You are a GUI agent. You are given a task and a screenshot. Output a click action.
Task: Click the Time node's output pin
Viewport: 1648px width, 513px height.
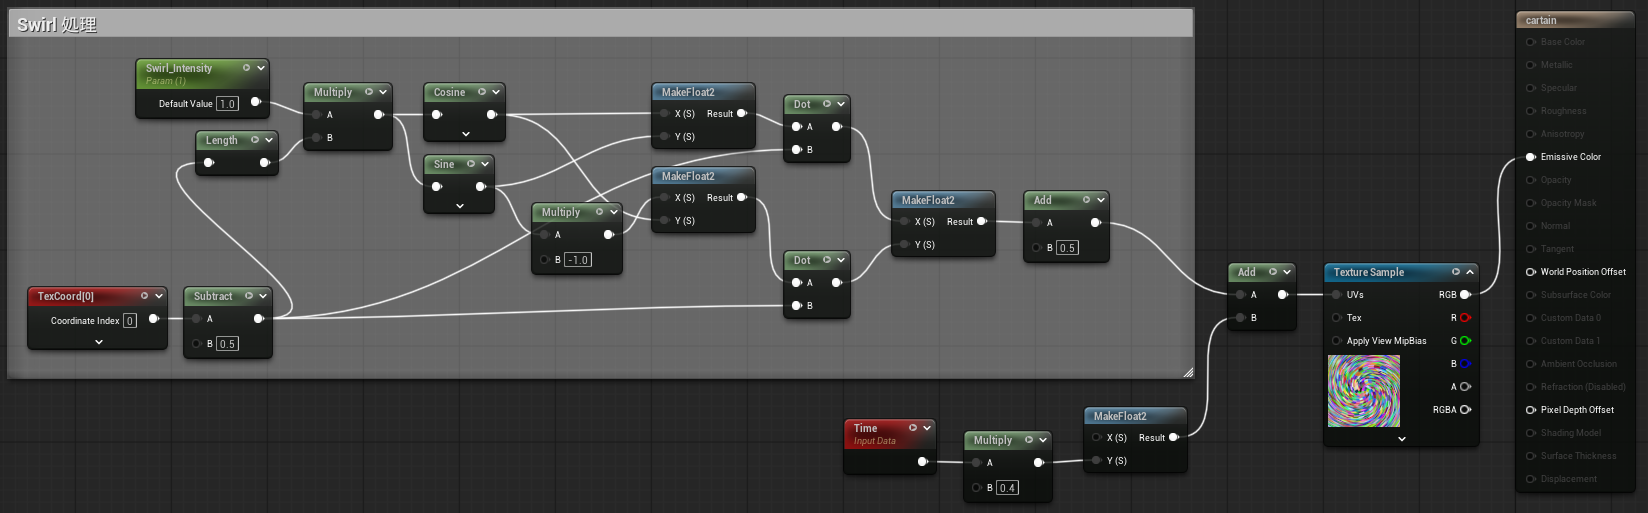coord(922,462)
